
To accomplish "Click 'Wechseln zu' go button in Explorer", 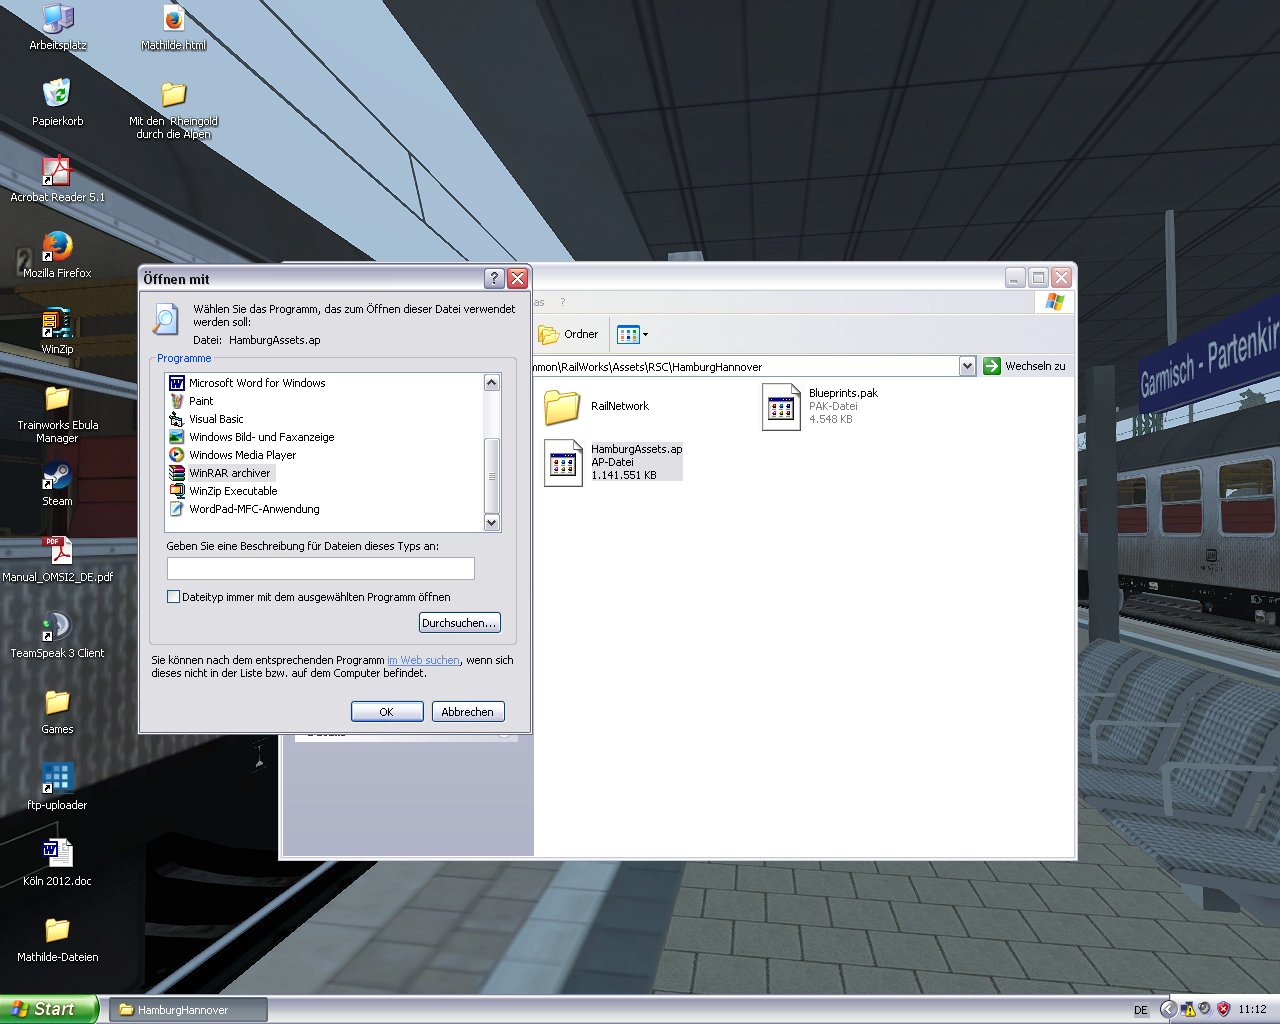I will (1025, 366).
